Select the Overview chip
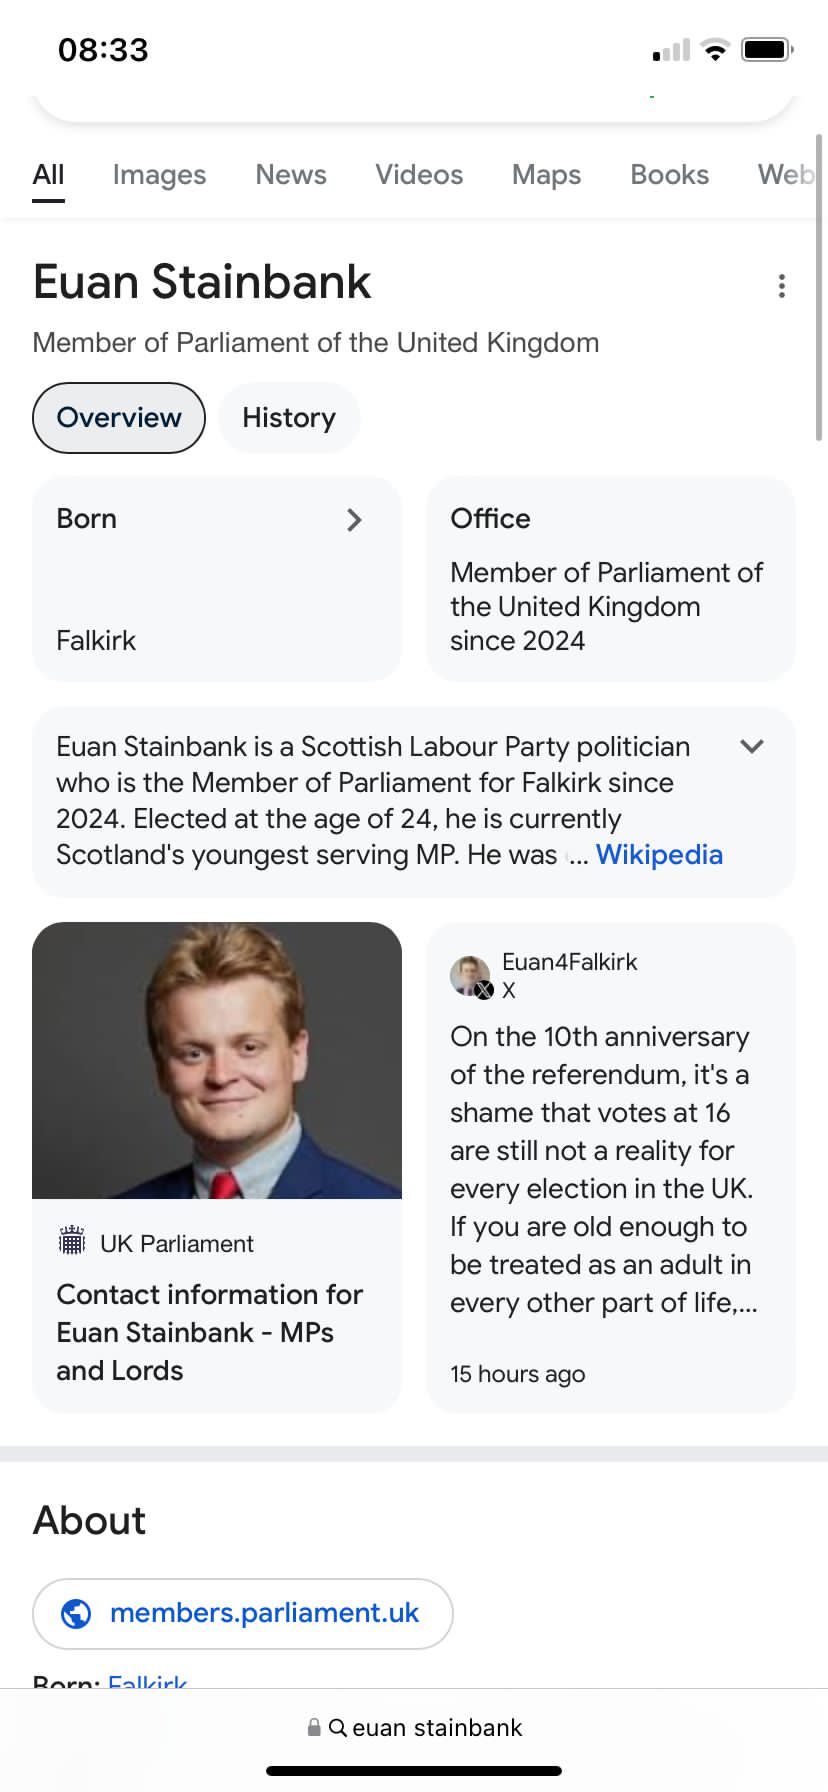The height and width of the screenshot is (1792, 828). [x=119, y=418]
